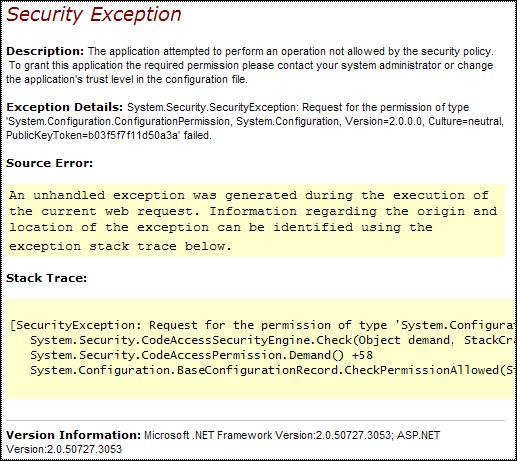Click the CodeAccessPermission.Demand() +58 line
This screenshot has height=461, width=517.
pyautogui.click(x=201, y=355)
